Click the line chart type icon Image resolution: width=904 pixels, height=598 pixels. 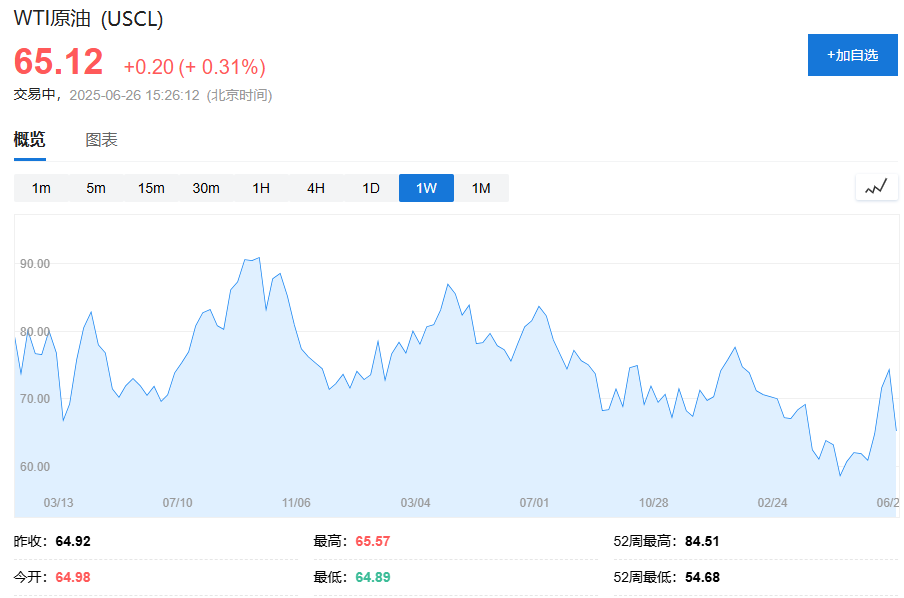[876, 187]
